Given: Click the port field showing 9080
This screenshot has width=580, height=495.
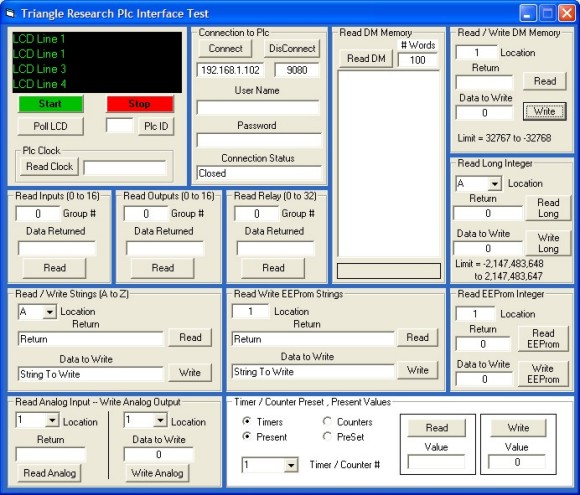Looking at the screenshot, I should coord(297,70).
